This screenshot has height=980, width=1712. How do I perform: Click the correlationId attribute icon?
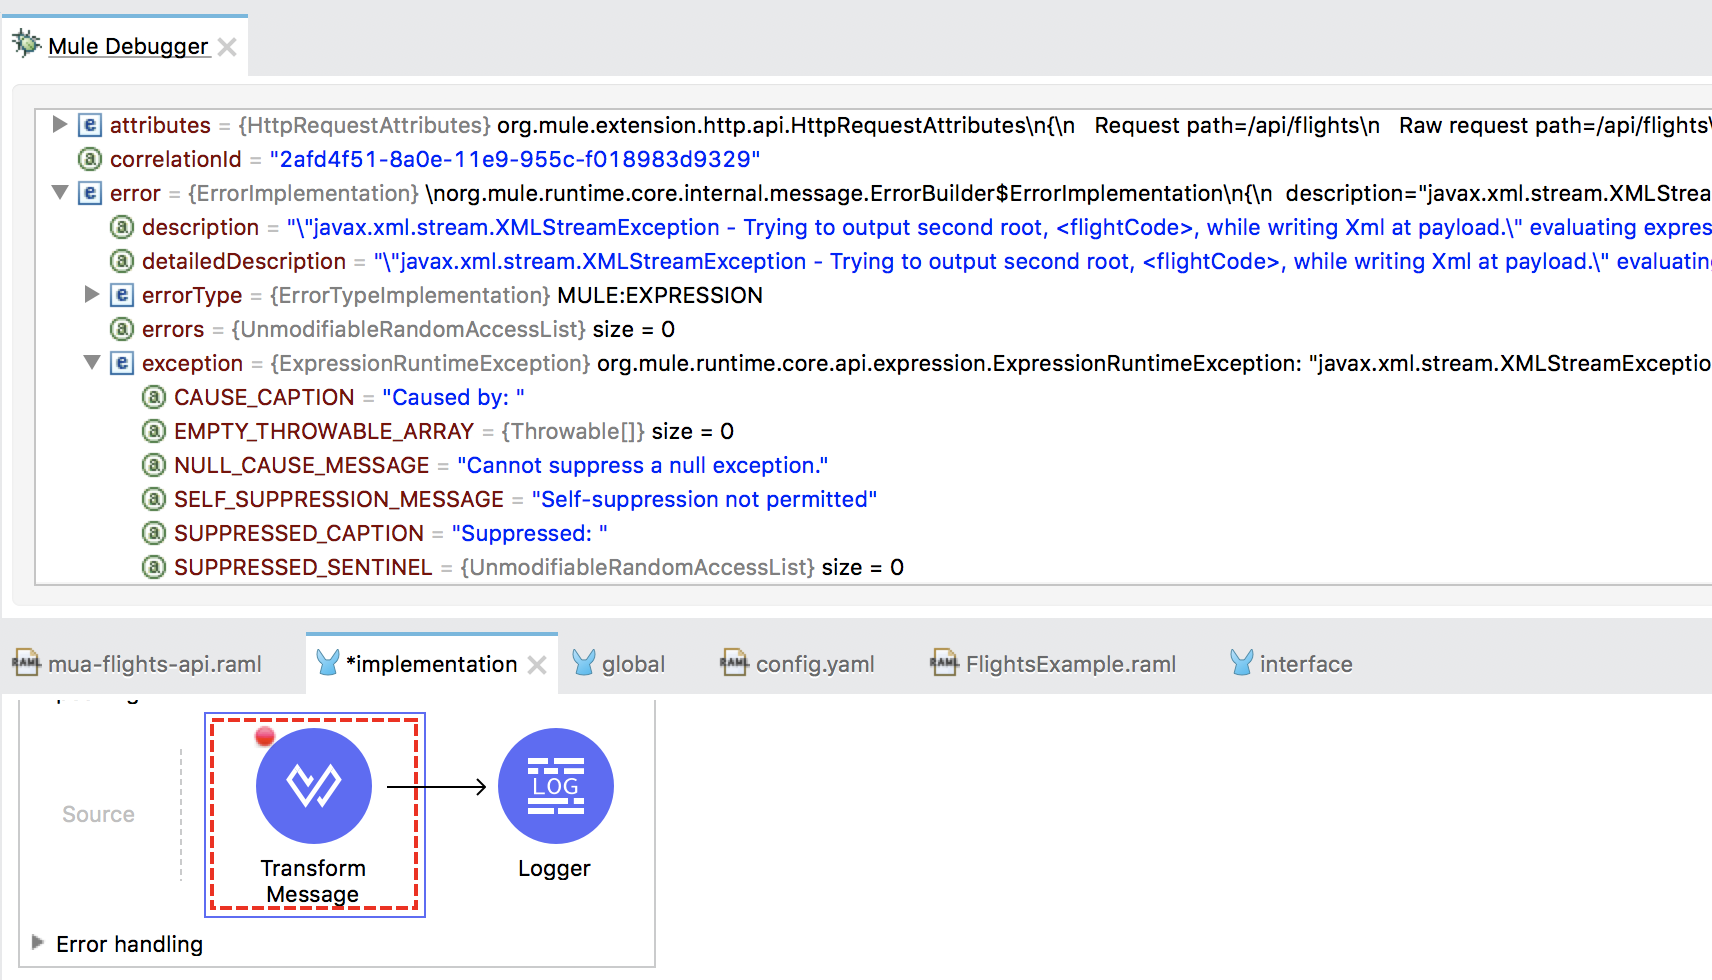pos(90,159)
